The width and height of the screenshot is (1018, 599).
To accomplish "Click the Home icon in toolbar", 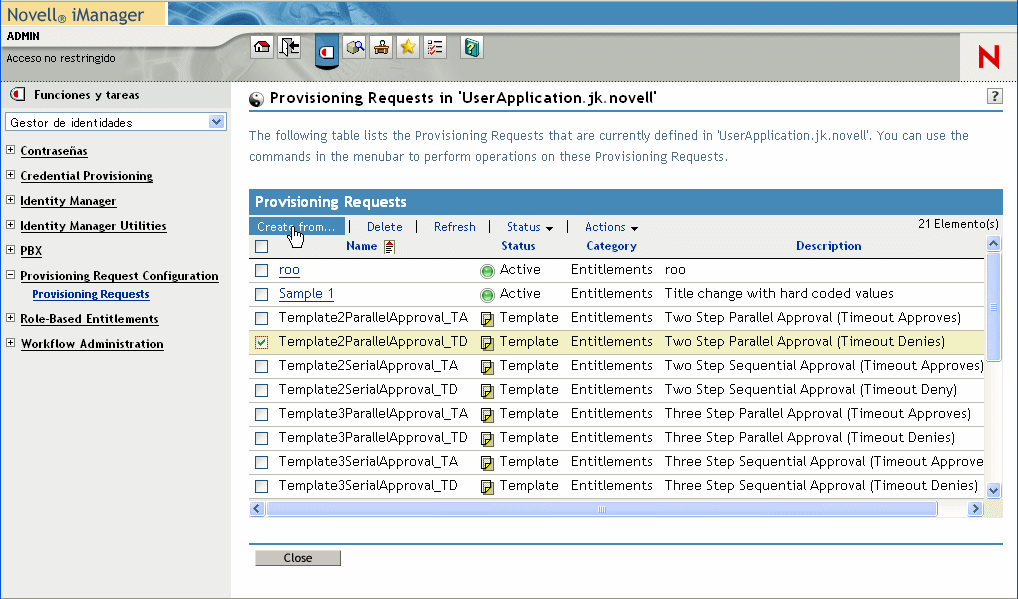I will pos(262,47).
